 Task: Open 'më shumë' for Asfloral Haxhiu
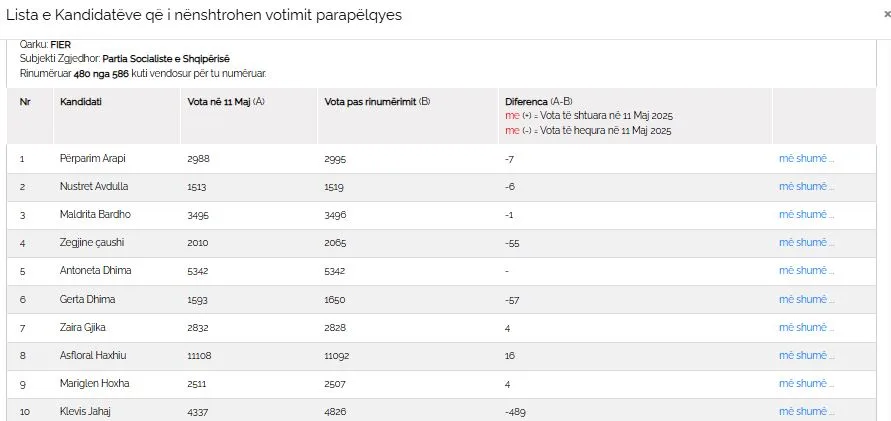click(806, 355)
